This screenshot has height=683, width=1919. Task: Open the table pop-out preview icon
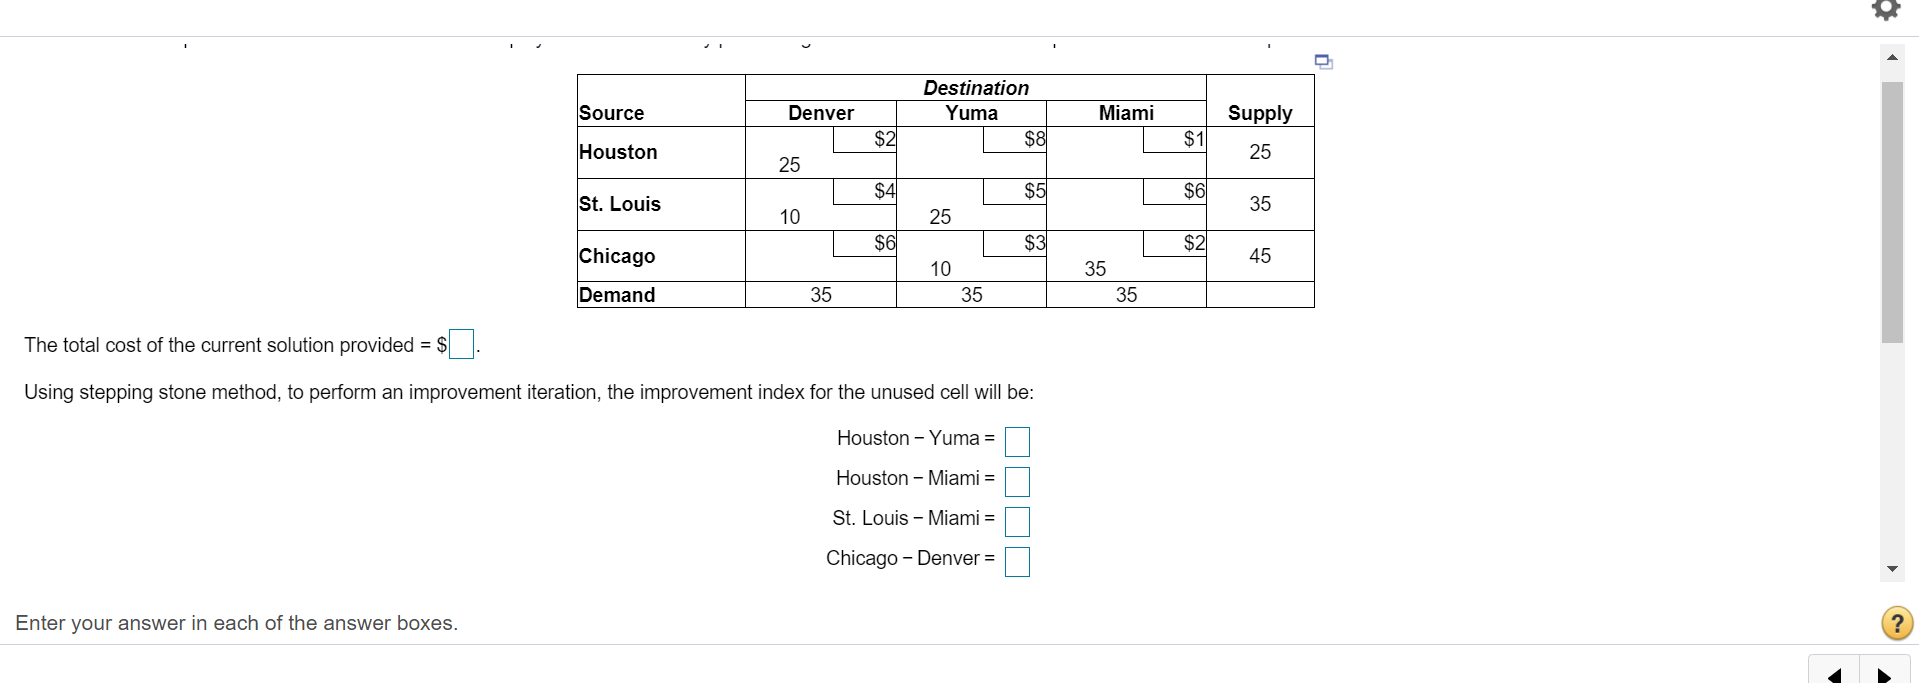[1323, 61]
